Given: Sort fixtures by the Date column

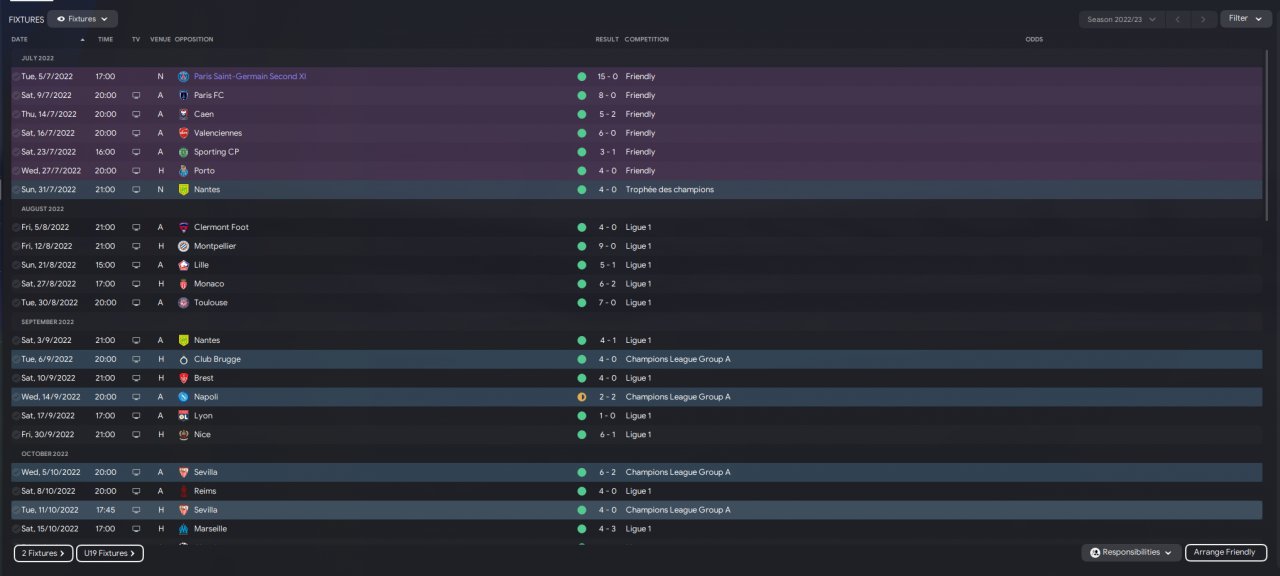Looking at the screenshot, I should click(x=20, y=39).
